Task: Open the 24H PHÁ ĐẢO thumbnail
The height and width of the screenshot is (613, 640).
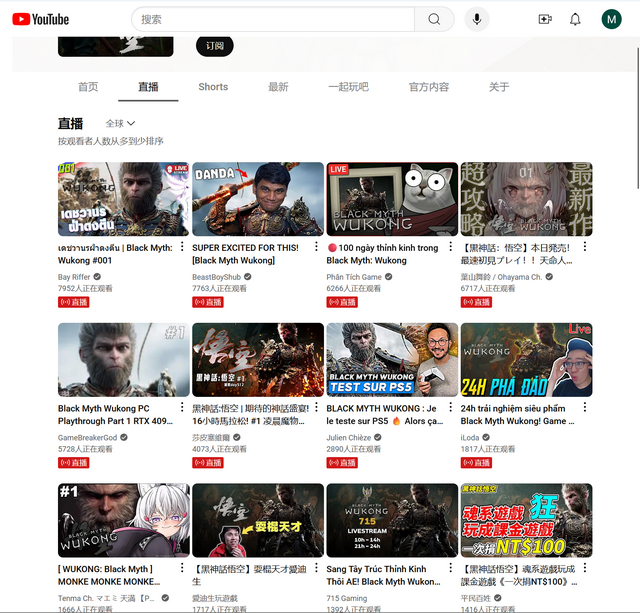Action: pos(527,360)
